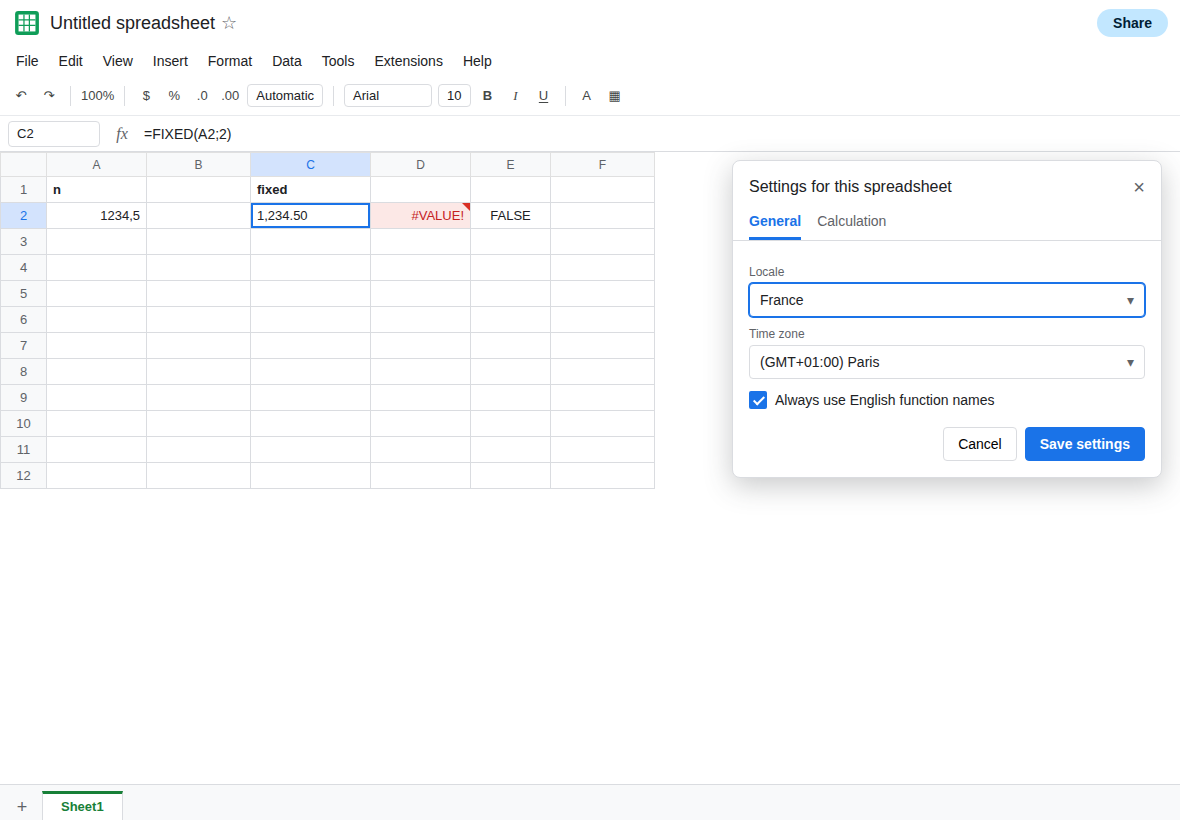Open the Time zone dropdown
This screenshot has width=1180, height=820.
coord(947,362)
